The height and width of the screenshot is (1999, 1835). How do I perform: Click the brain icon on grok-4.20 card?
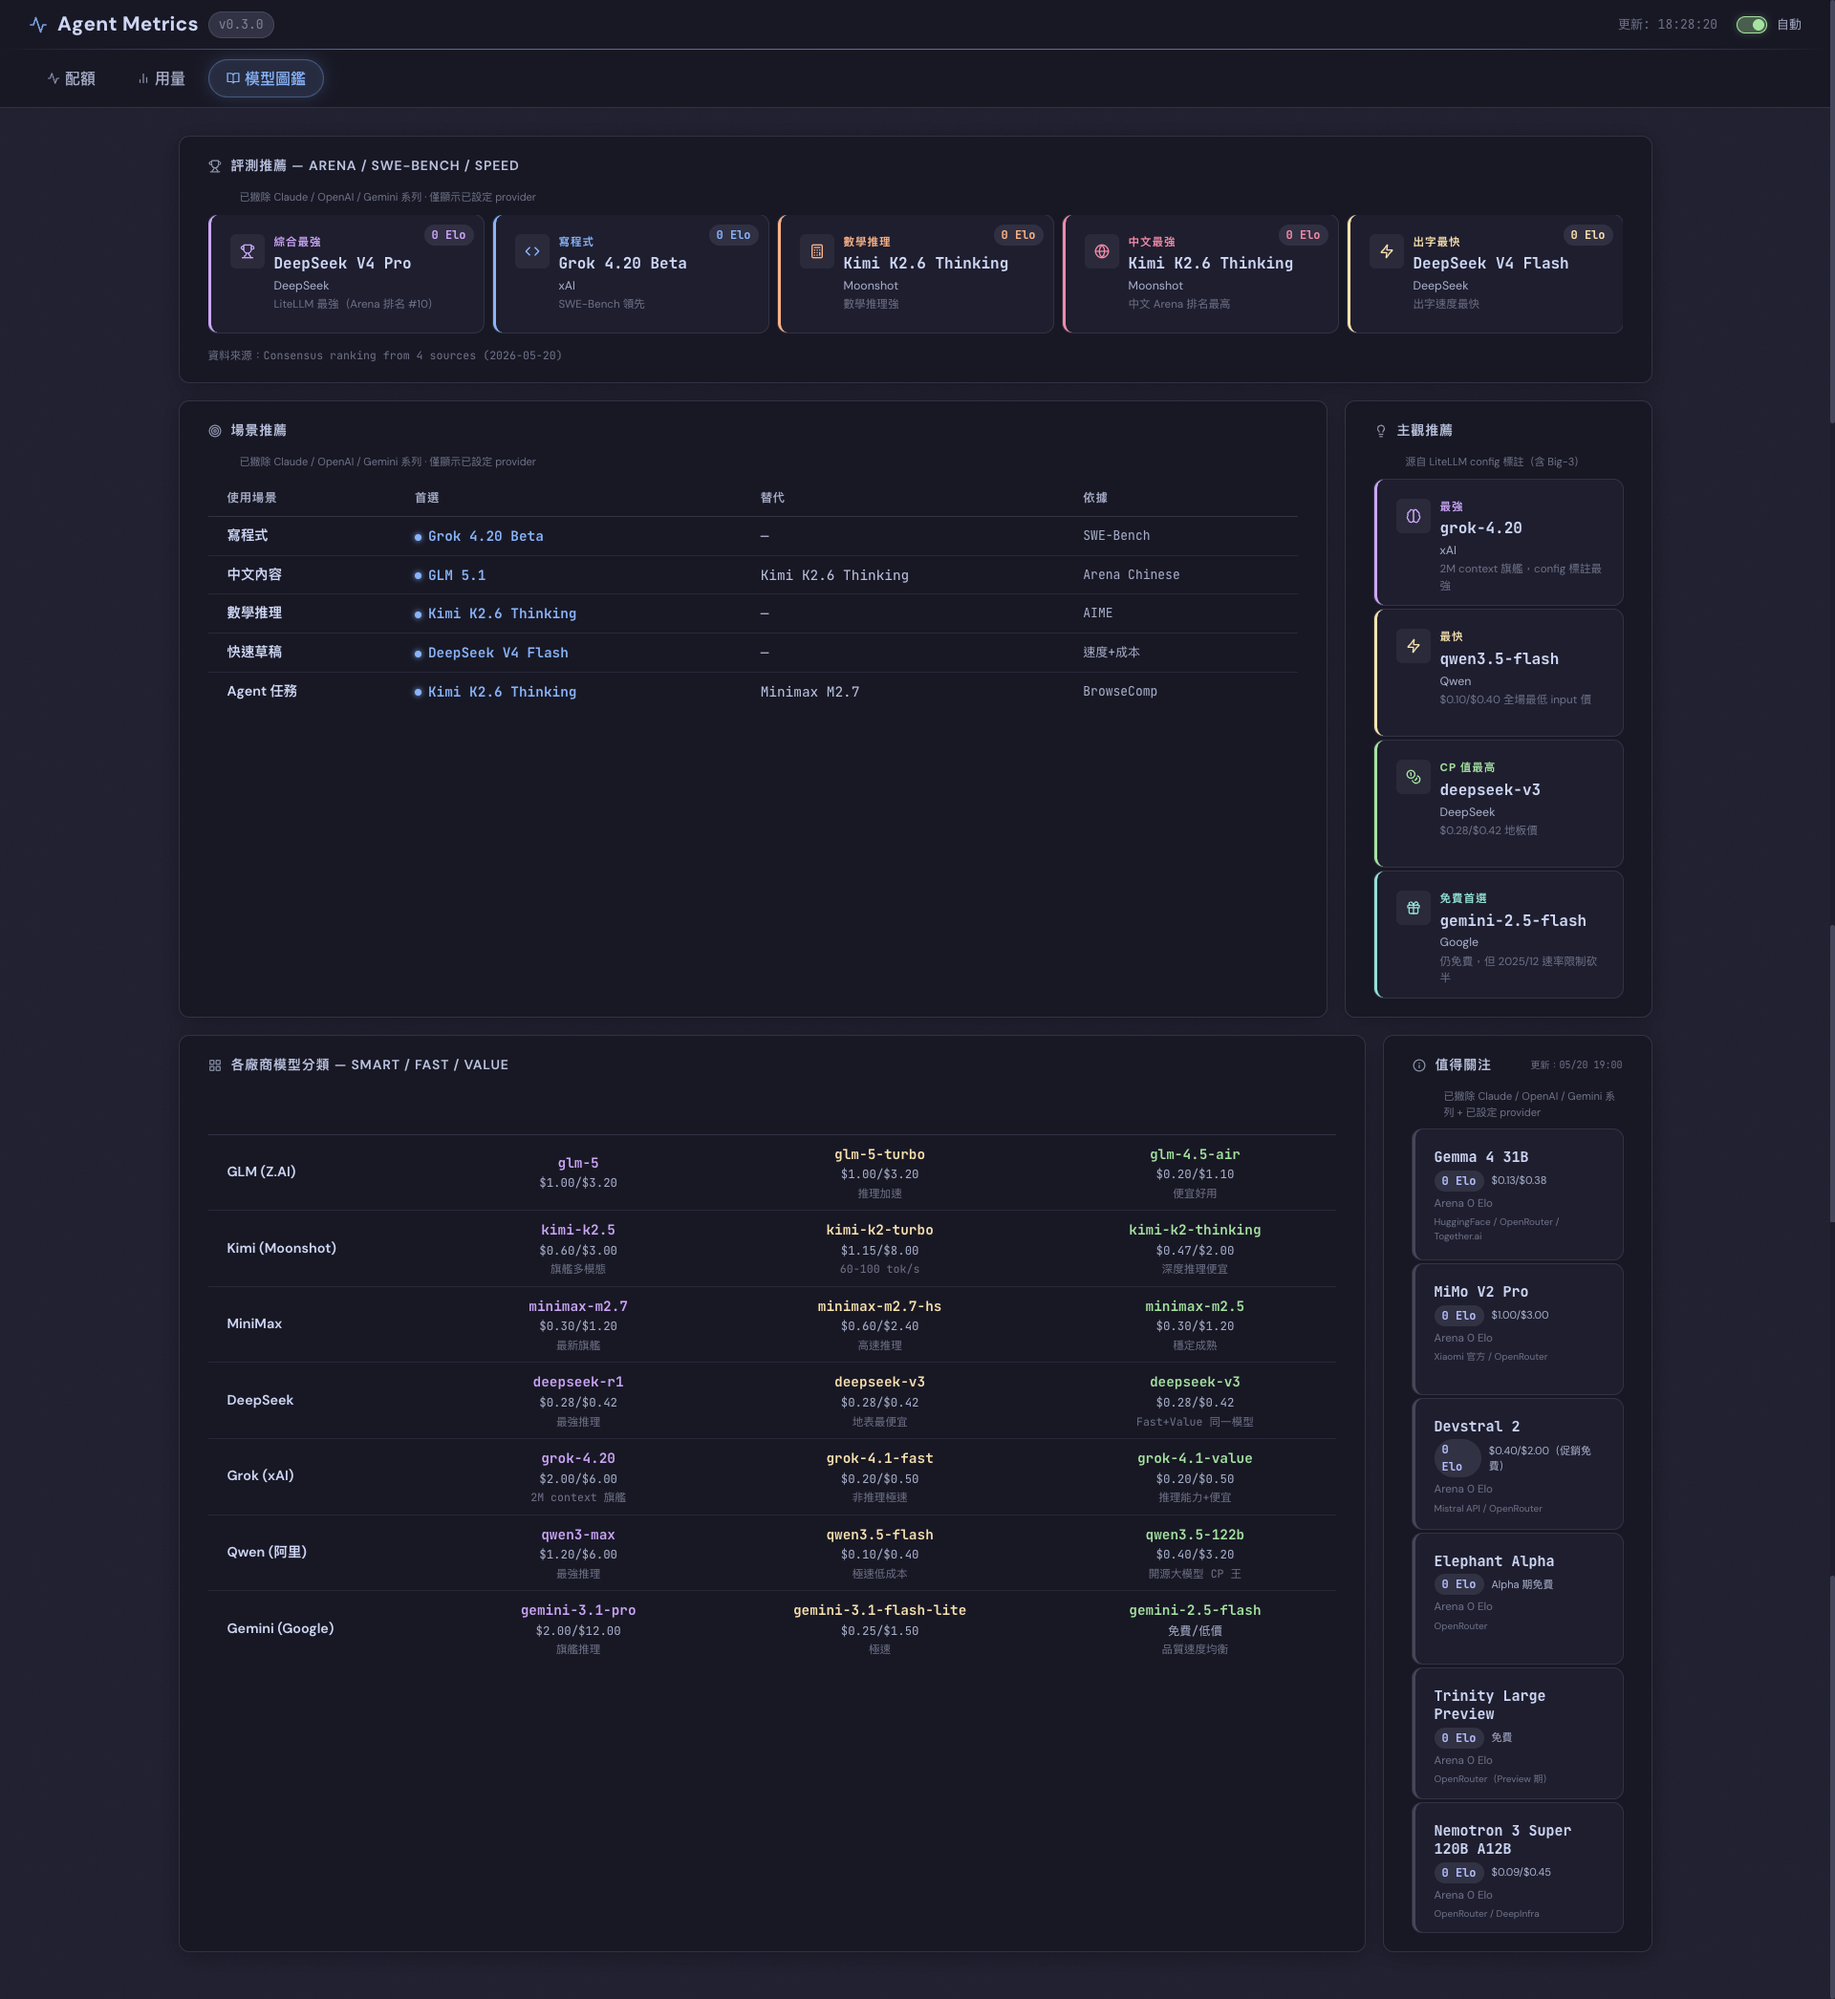(1413, 516)
